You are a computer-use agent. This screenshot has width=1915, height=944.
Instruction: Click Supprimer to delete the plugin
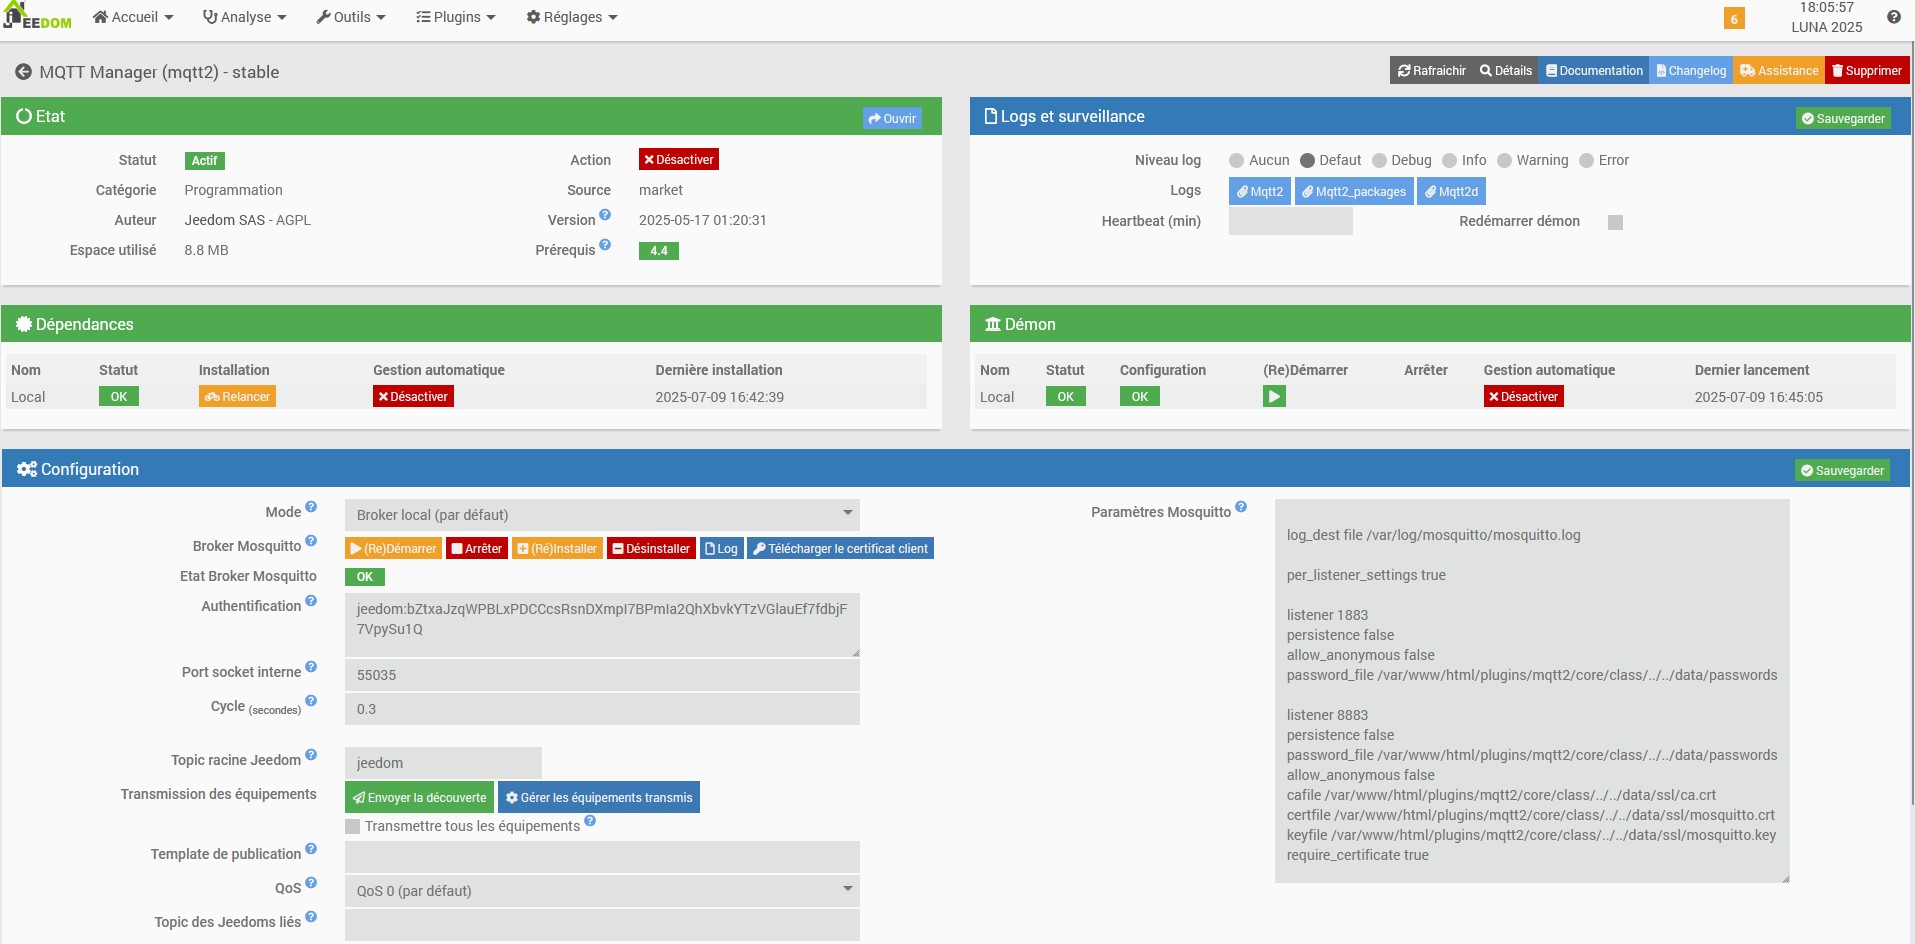(1867, 71)
